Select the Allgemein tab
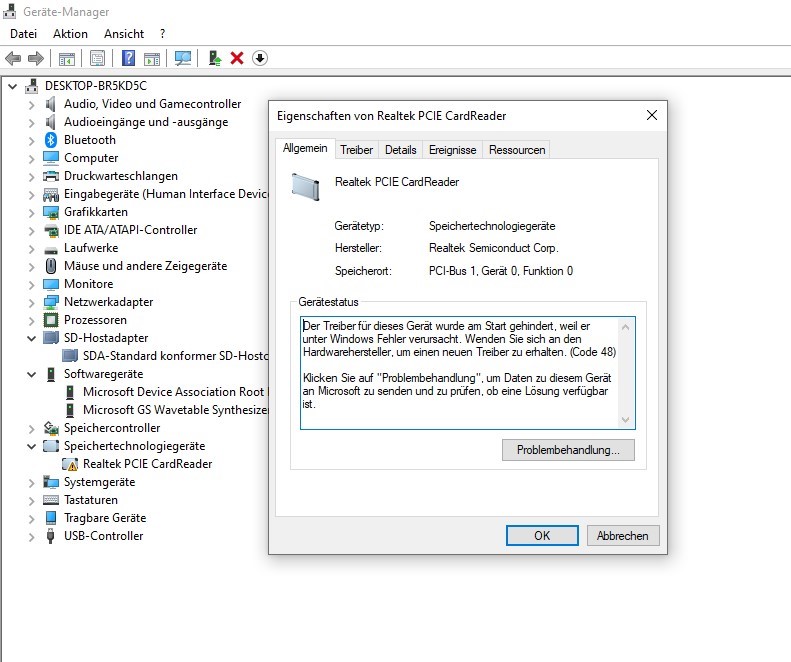The height and width of the screenshot is (662, 791). pos(305,148)
